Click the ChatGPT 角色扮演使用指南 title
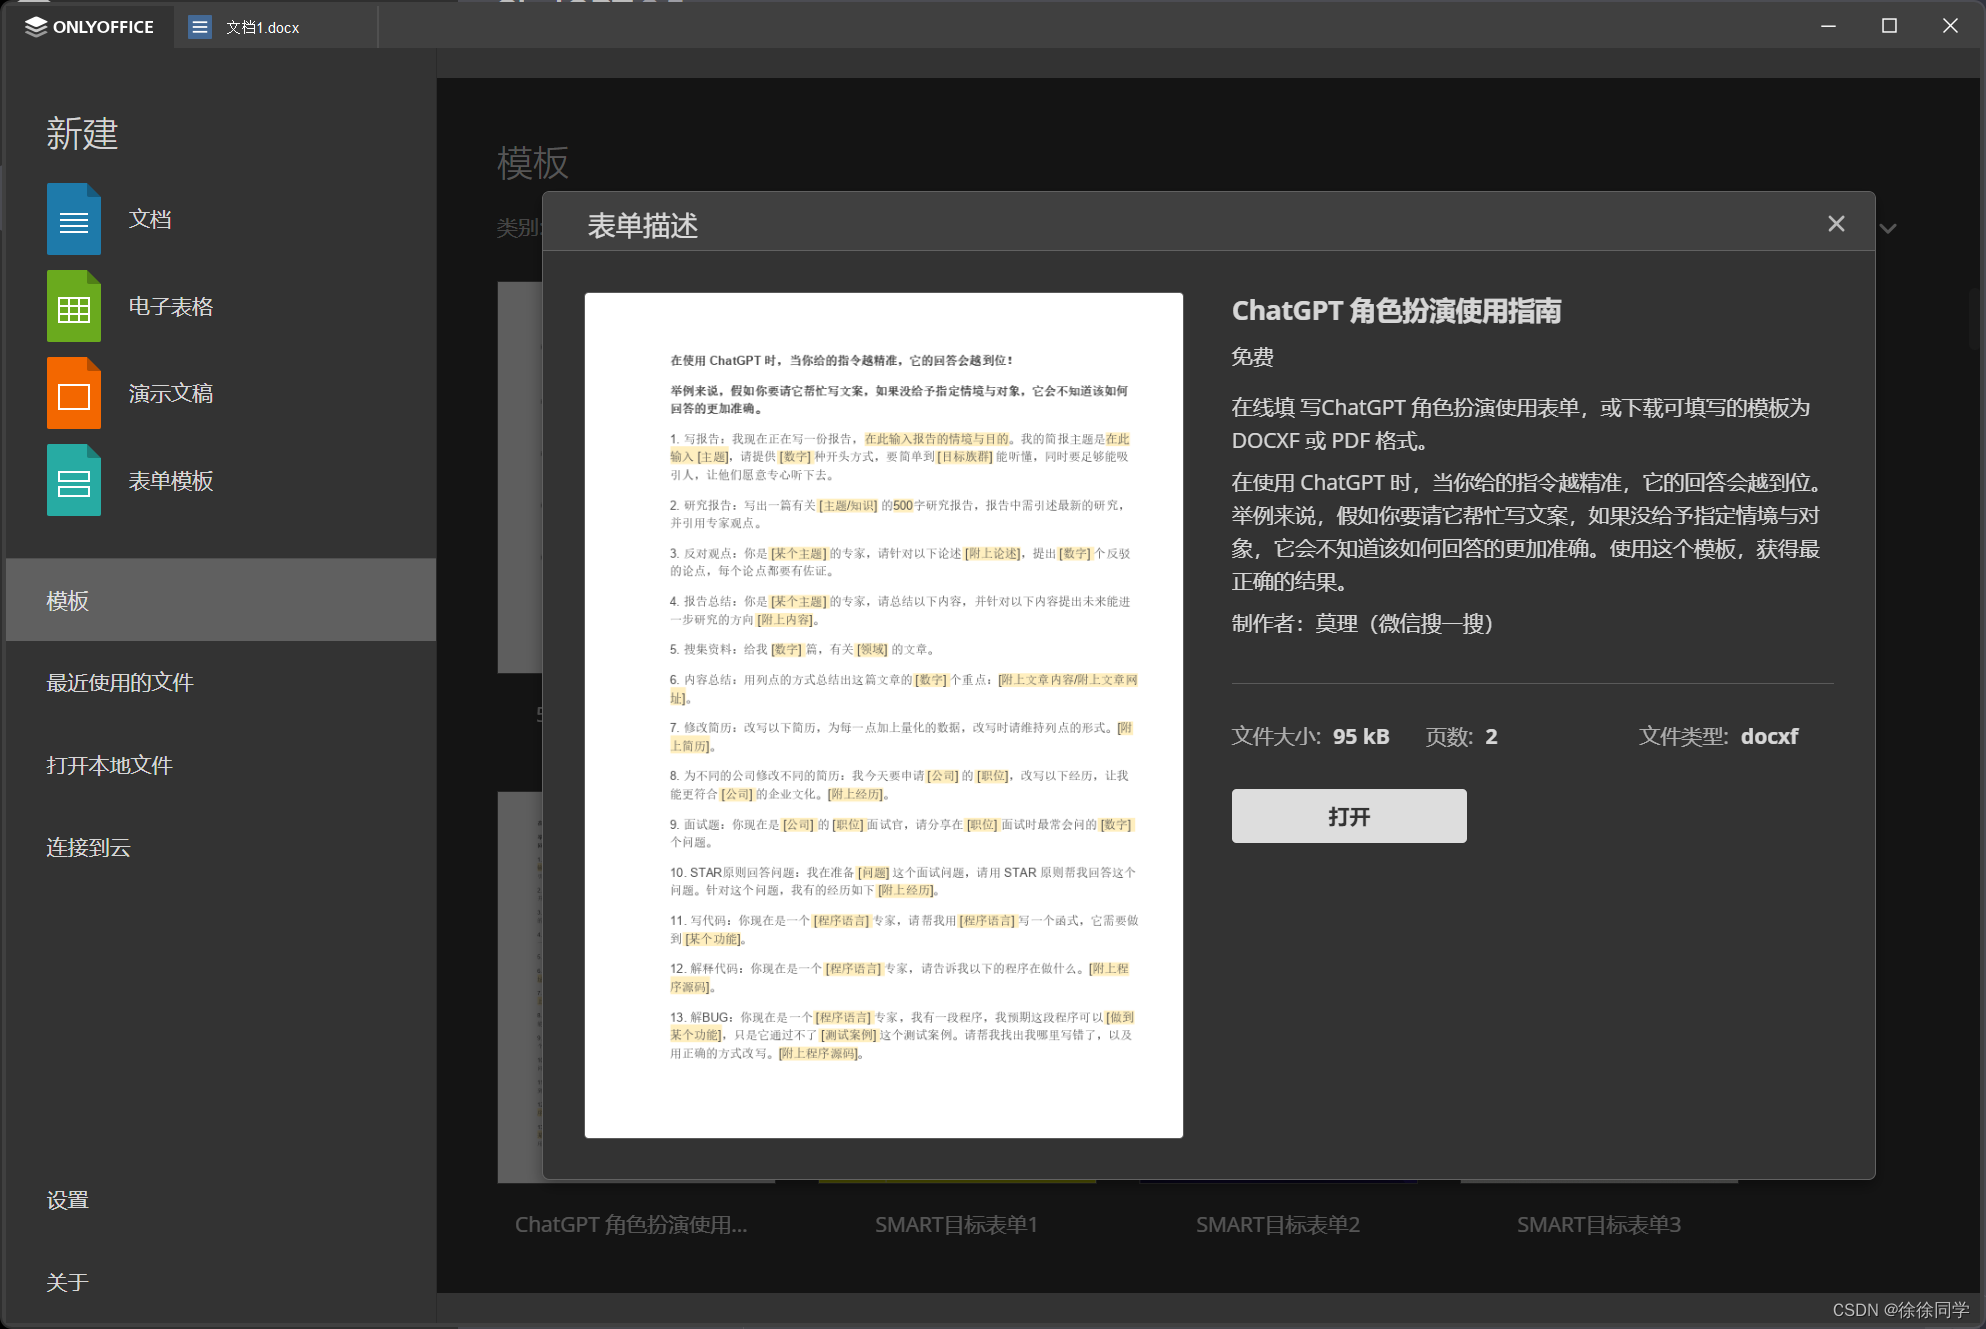The image size is (1986, 1329). tap(1396, 311)
